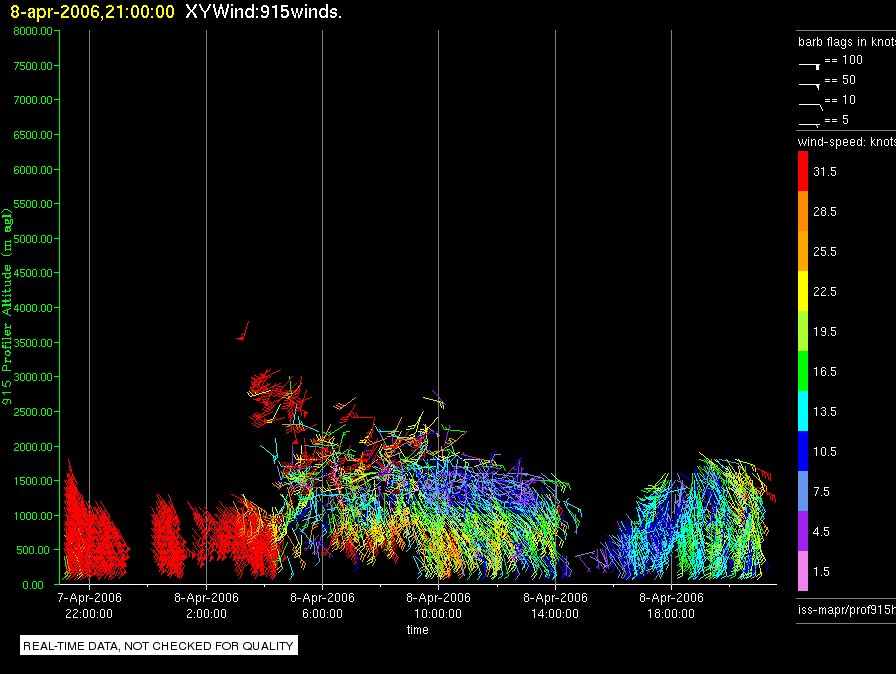Image resolution: width=896 pixels, height=674 pixels.
Task: Click the isolated red wind barb near 3500 m
Action: [243, 332]
